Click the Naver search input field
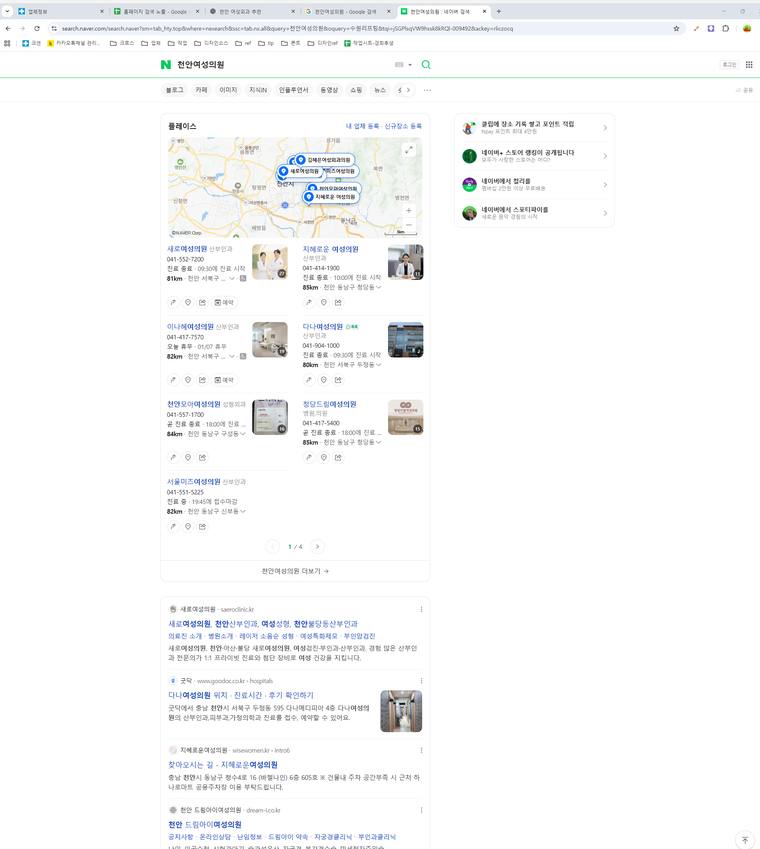The width and height of the screenshot is (760, 849). pos(281,64)
